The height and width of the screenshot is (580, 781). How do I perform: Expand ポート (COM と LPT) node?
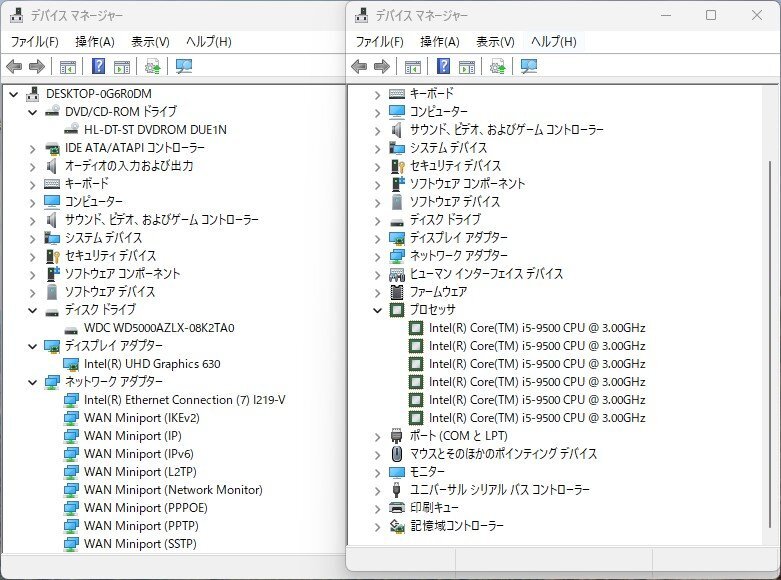click(378, 436)
